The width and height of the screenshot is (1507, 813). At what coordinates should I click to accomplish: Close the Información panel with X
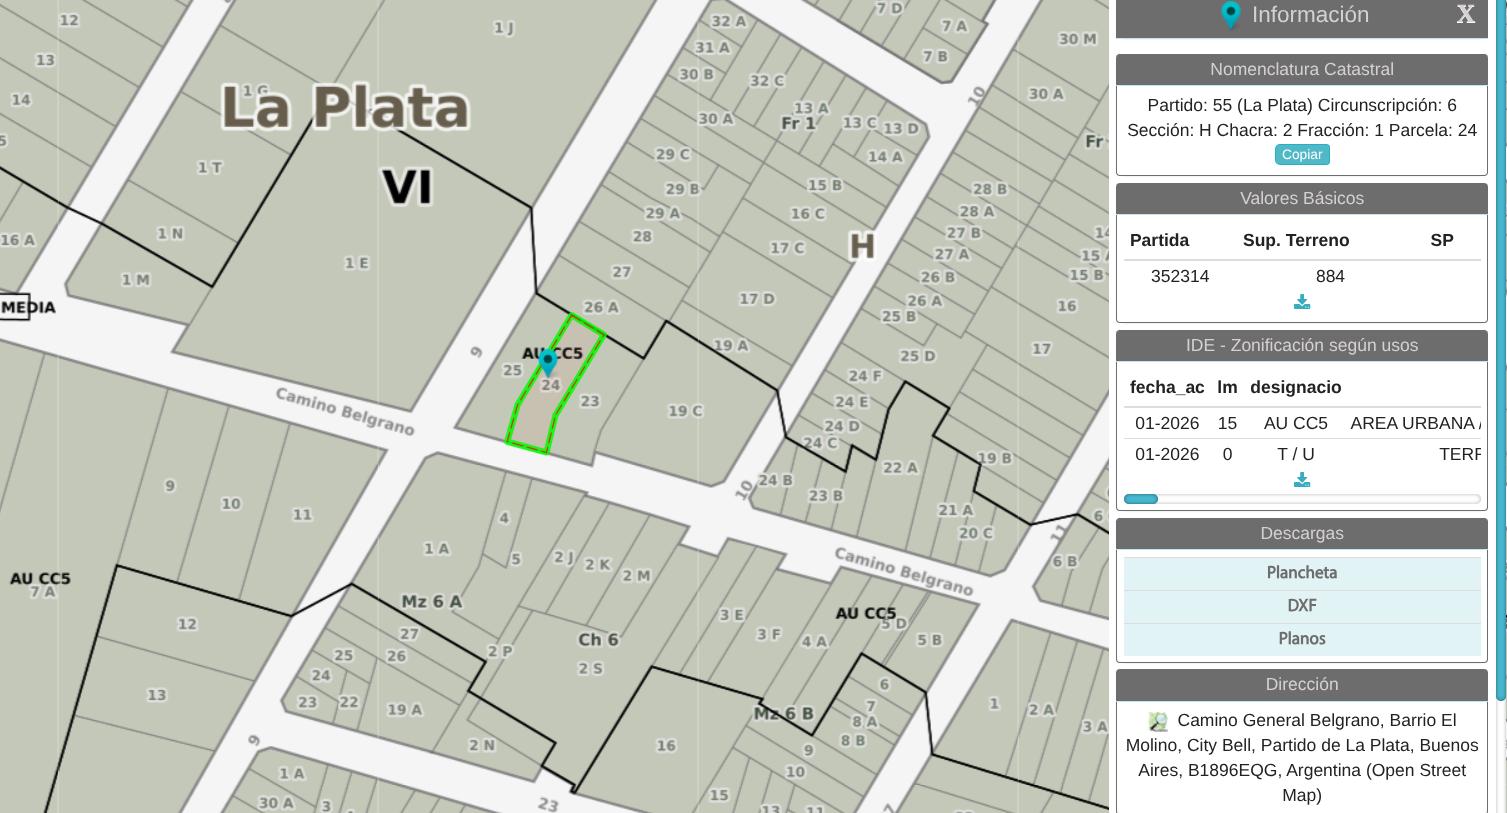pos(1465,14)
